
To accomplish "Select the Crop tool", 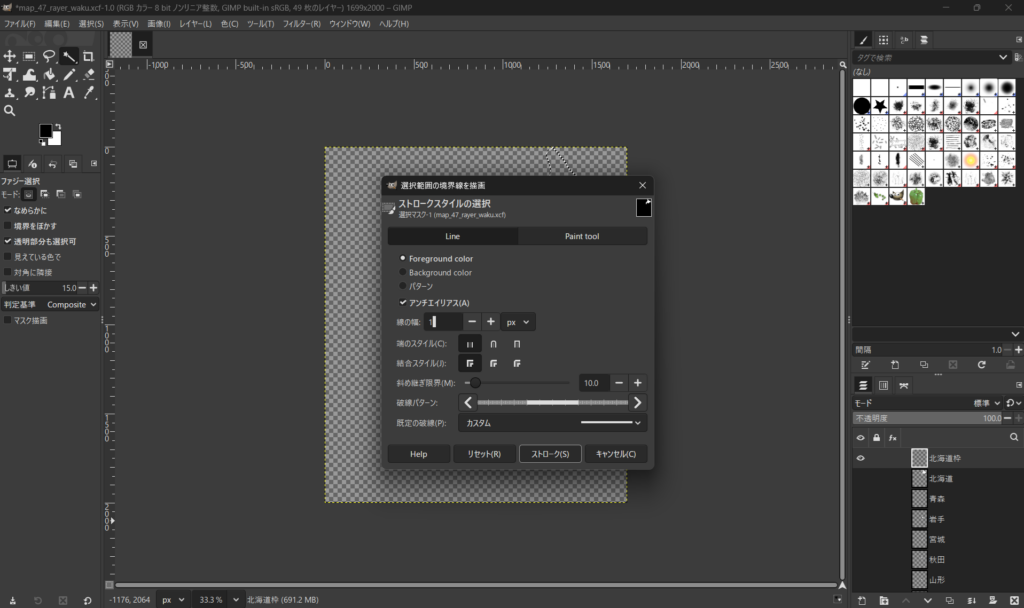I will coord(89,56).
